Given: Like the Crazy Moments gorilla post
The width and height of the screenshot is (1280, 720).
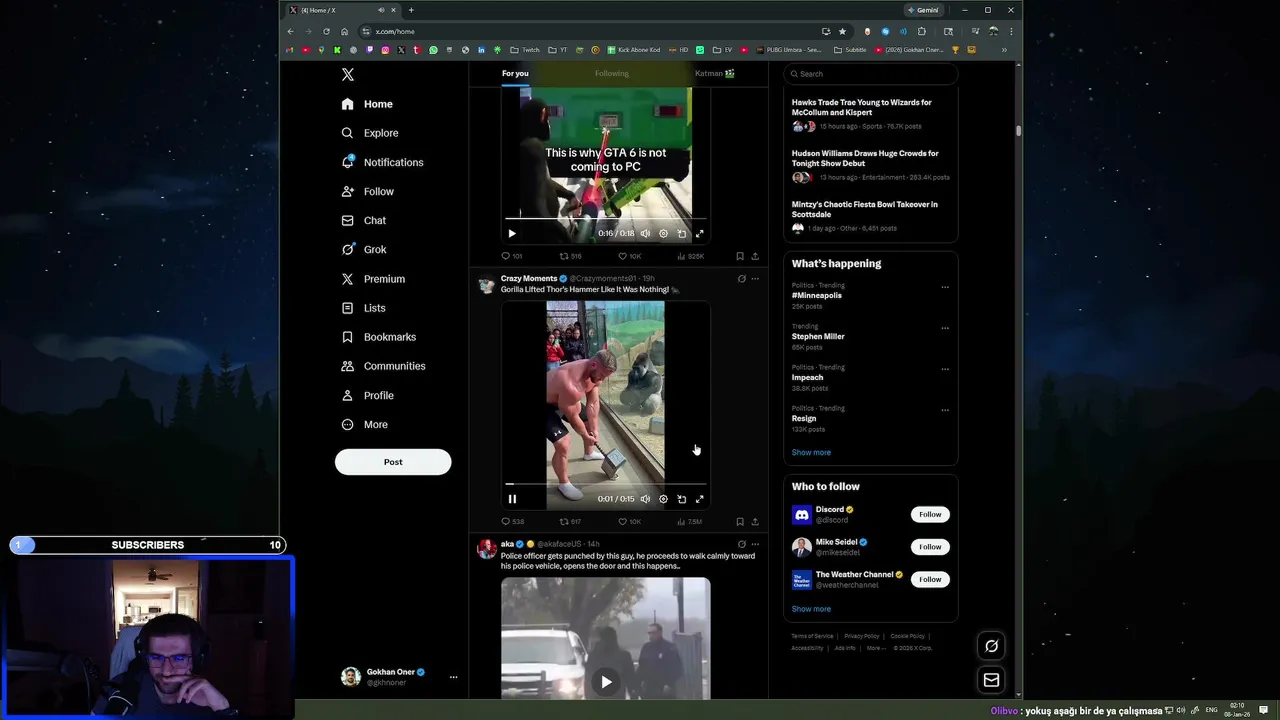Looking at the screenshot, I should (630, 521).
